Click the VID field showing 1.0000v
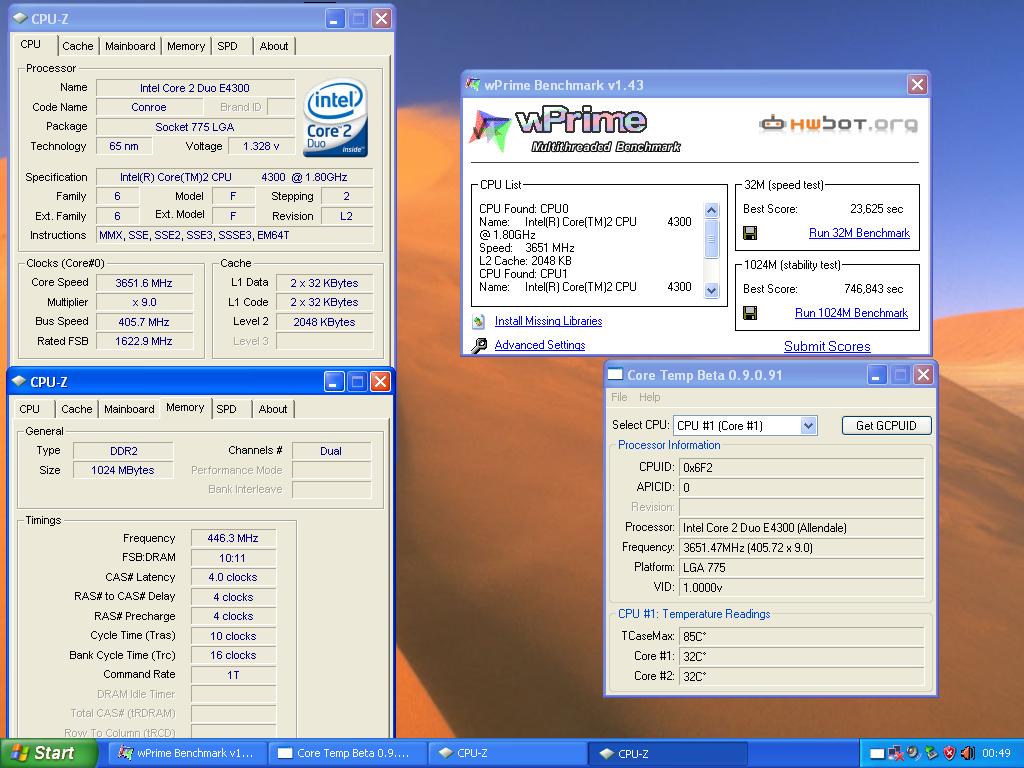This screenshot has height=768, width=1024. click(x=801, y=588)
